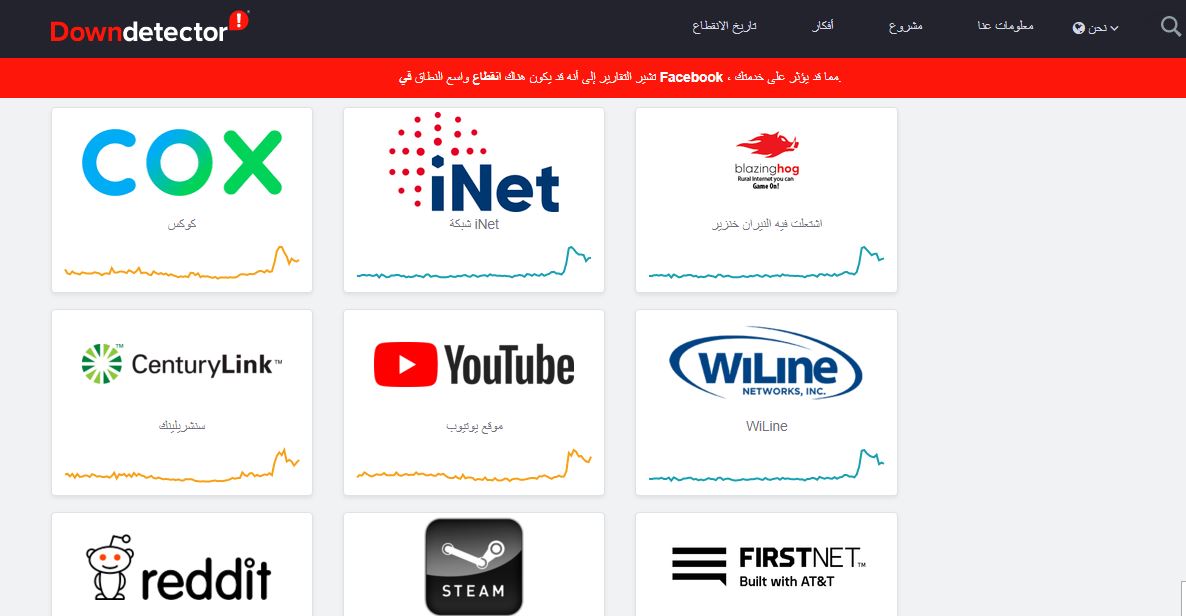
Task: Open the FirstNet AT&T logo card
Action: point(768,567)
